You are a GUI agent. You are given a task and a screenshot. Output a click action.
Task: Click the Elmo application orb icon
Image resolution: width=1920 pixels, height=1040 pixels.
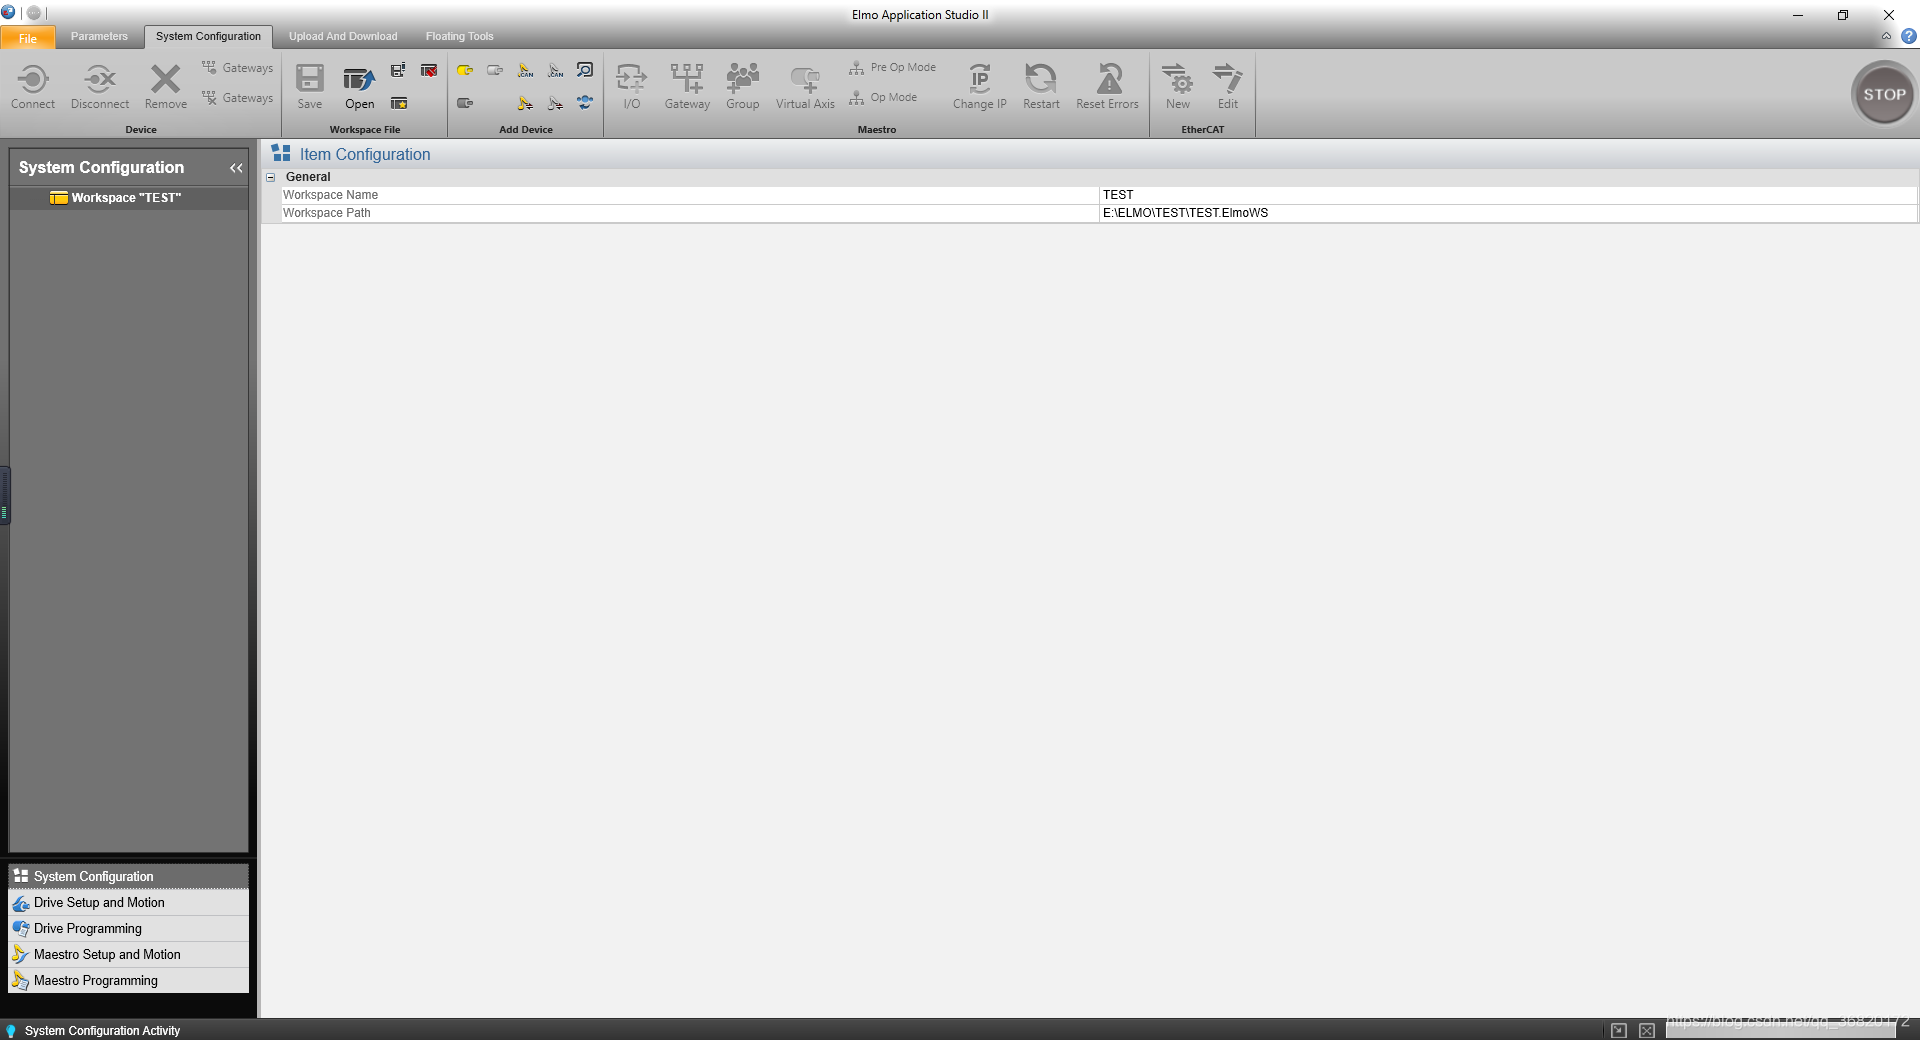[x=9, y=13]
